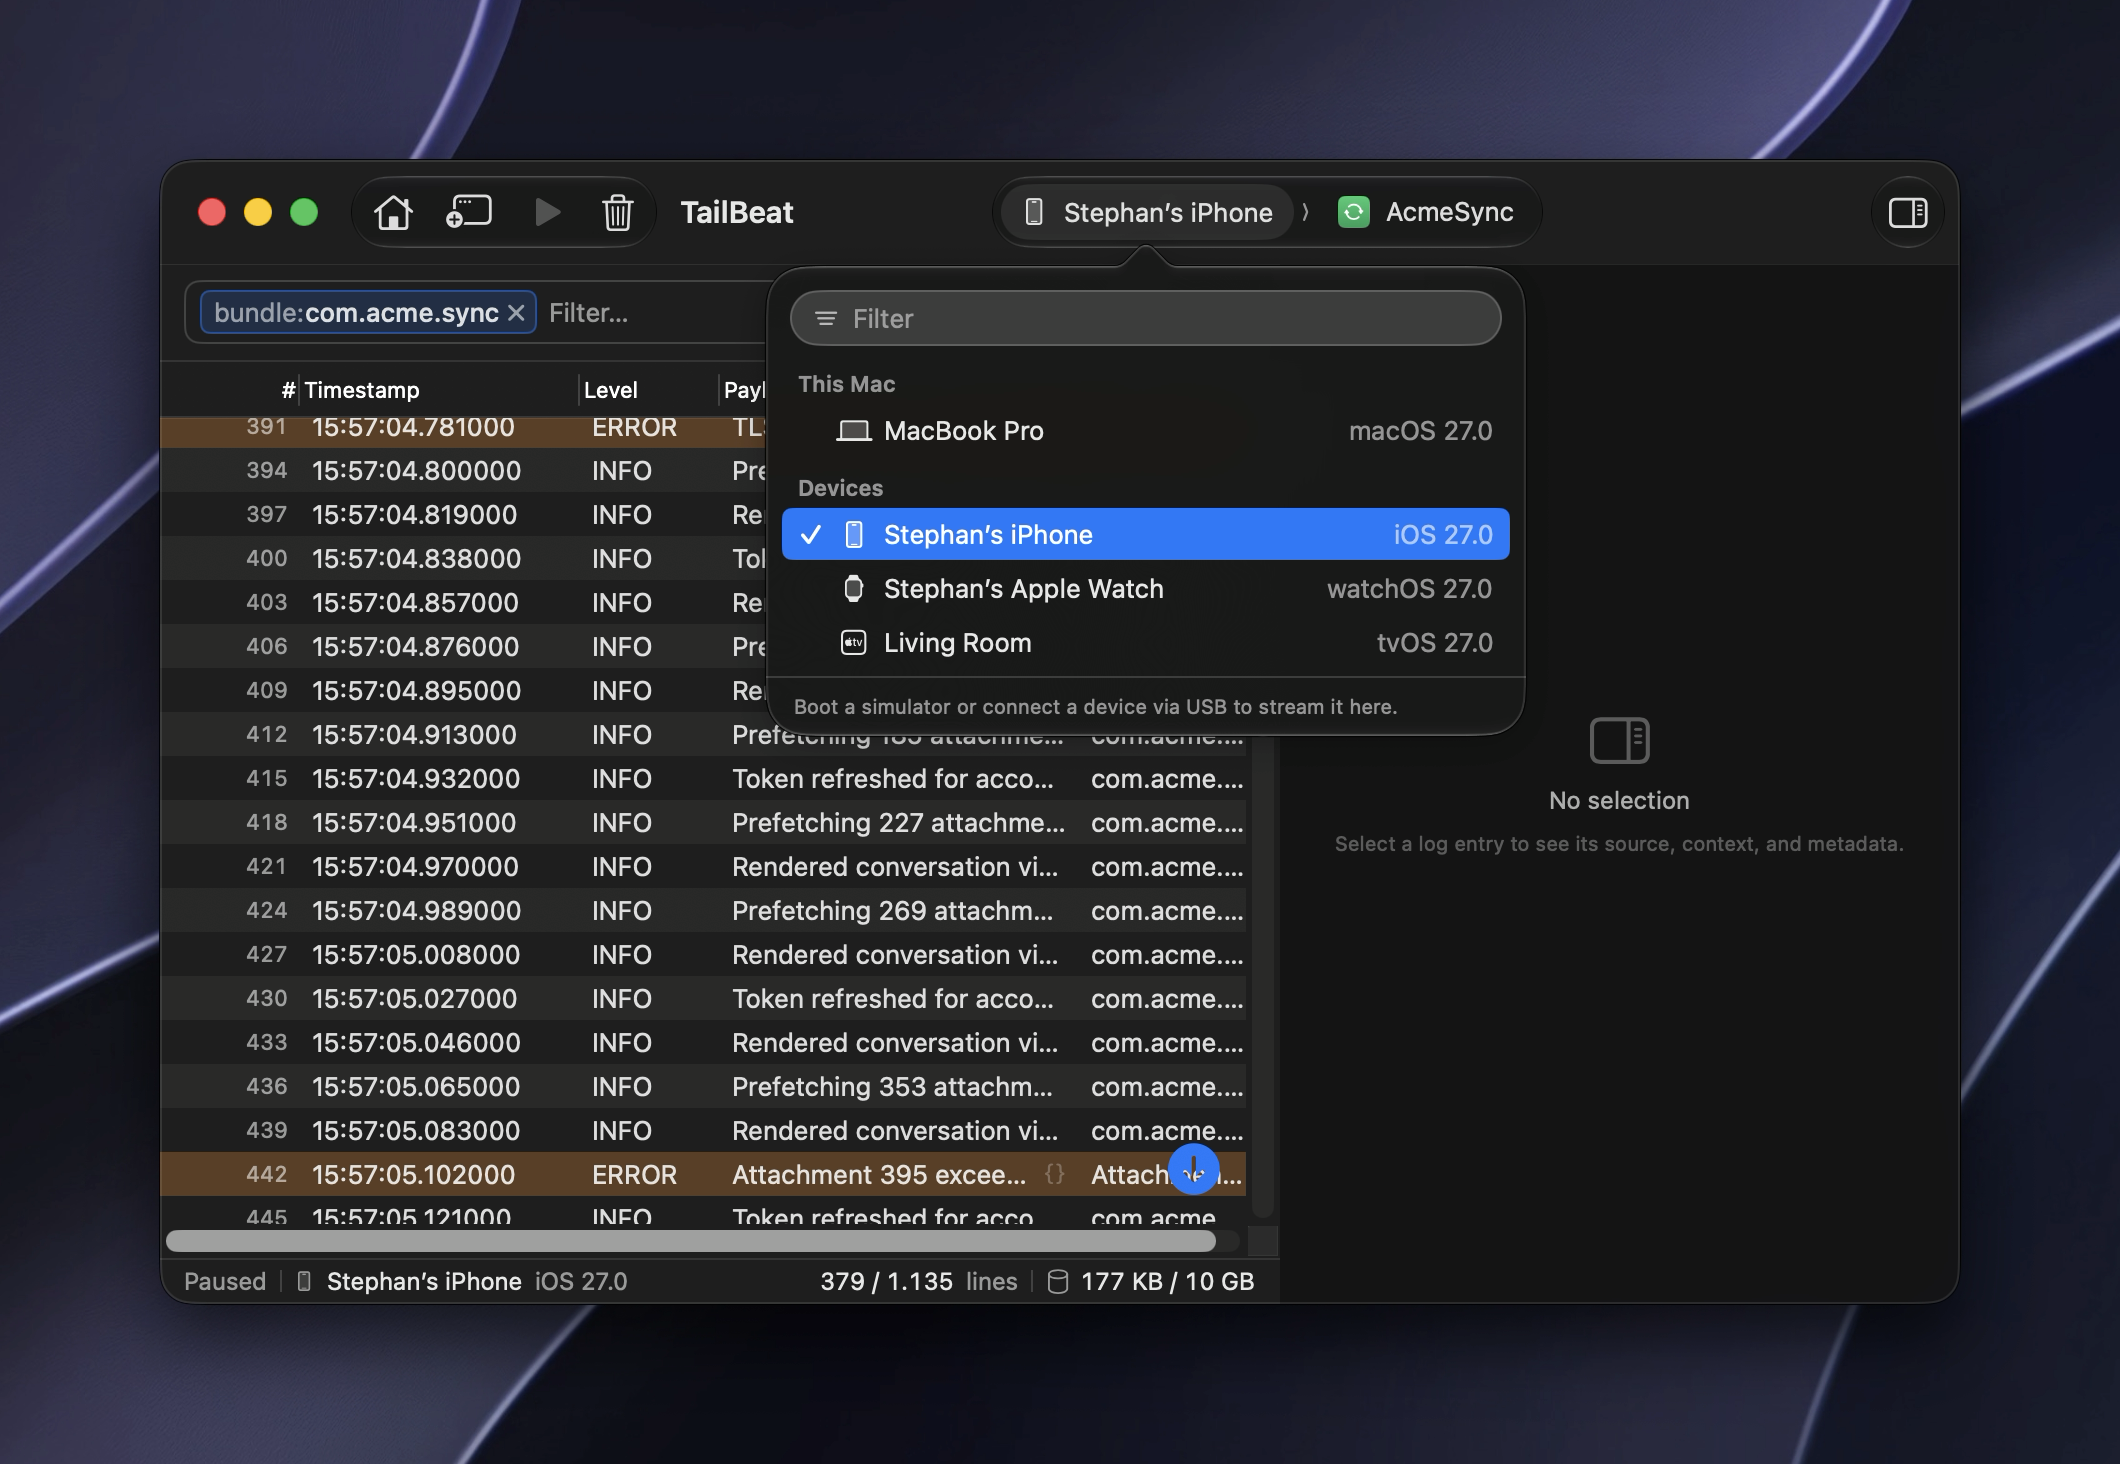Clear logs with the trash icon
2120x1464 pixels.
point(618,212)
